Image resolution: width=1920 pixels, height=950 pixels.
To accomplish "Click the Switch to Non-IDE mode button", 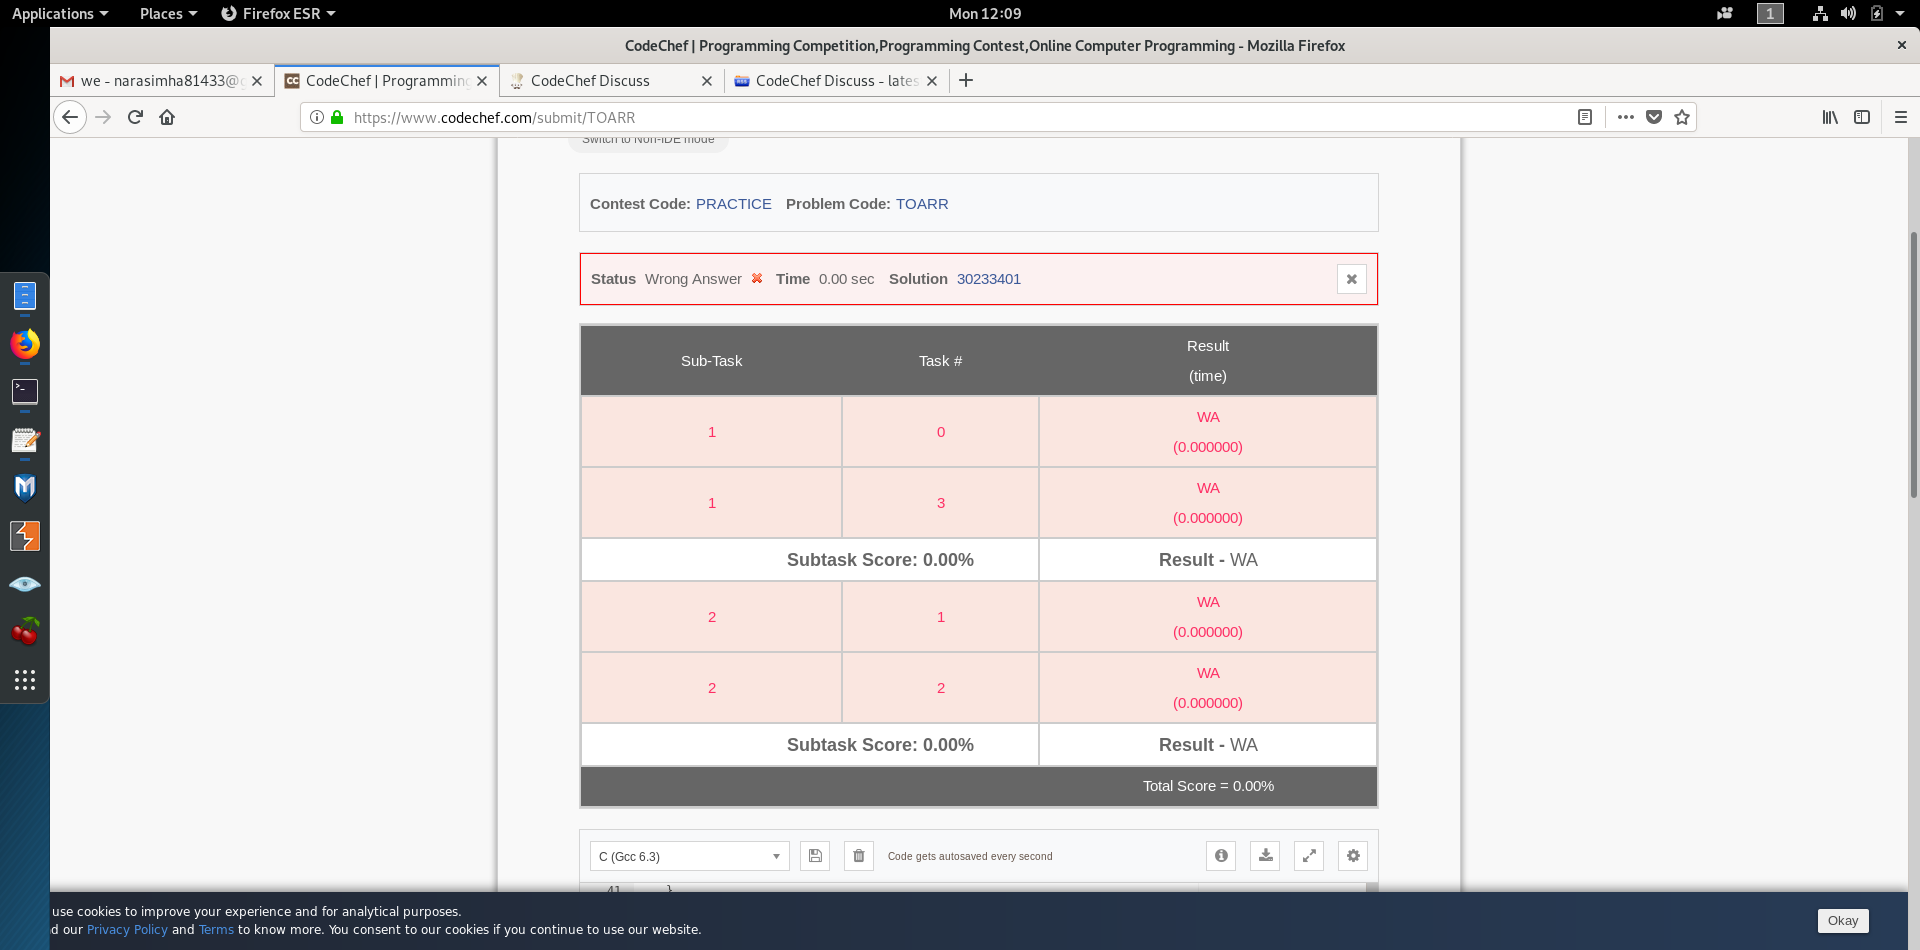I will [x=648, y=141].
